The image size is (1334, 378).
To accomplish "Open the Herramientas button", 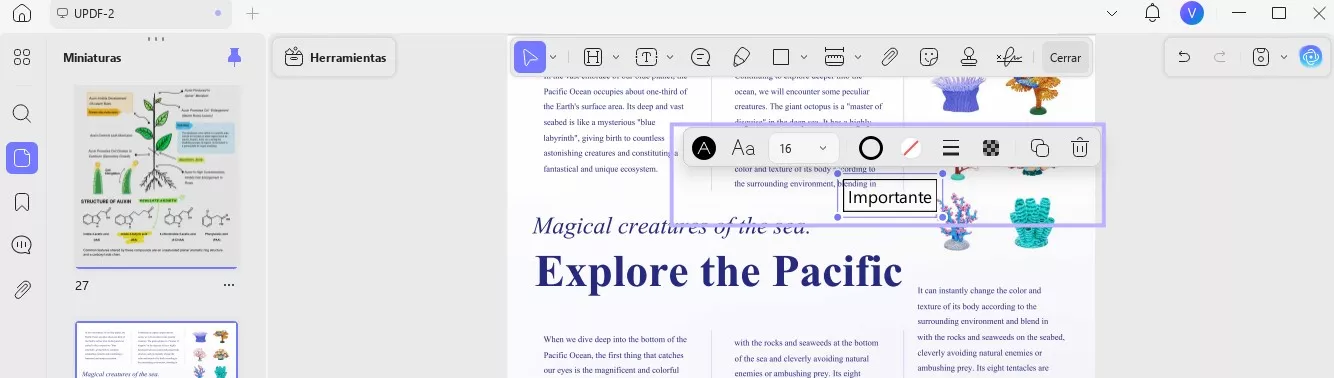I will (x=335, y=57).
